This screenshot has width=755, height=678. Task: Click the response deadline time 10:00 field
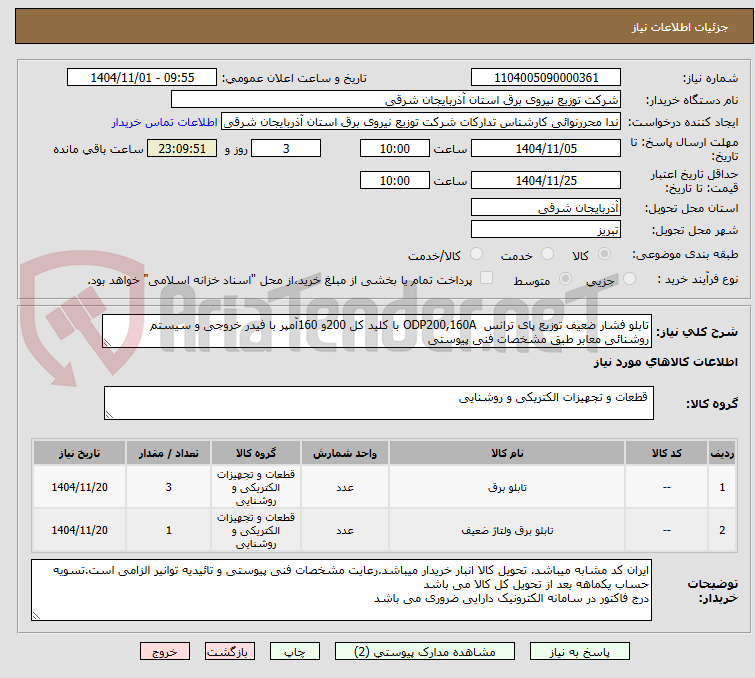point(395,148)
